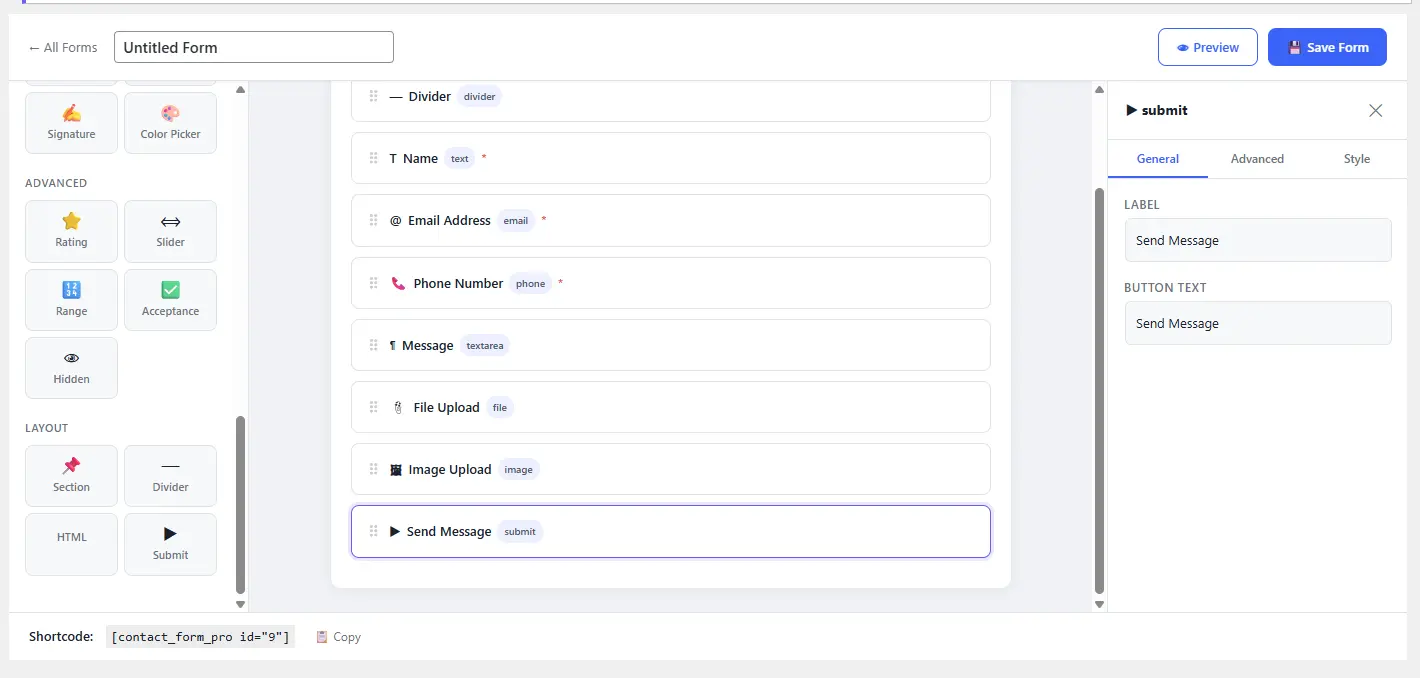Click the 'file' type badge

point(500,407)
